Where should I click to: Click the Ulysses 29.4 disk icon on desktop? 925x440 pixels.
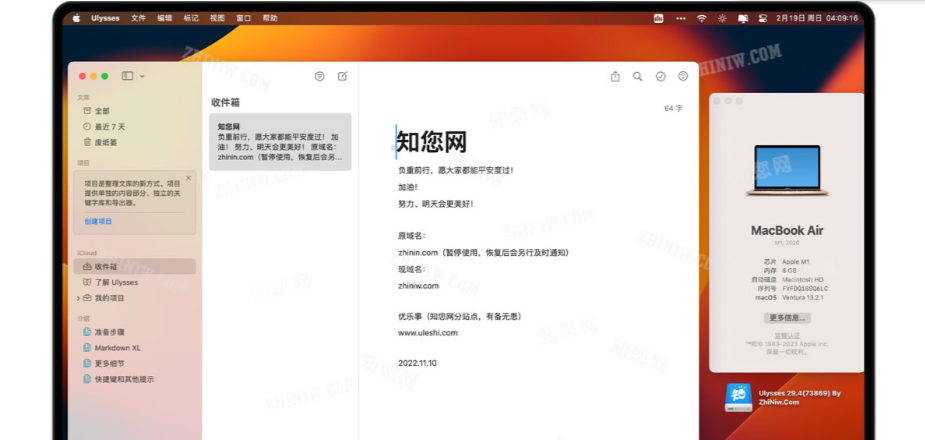[739, 398]
